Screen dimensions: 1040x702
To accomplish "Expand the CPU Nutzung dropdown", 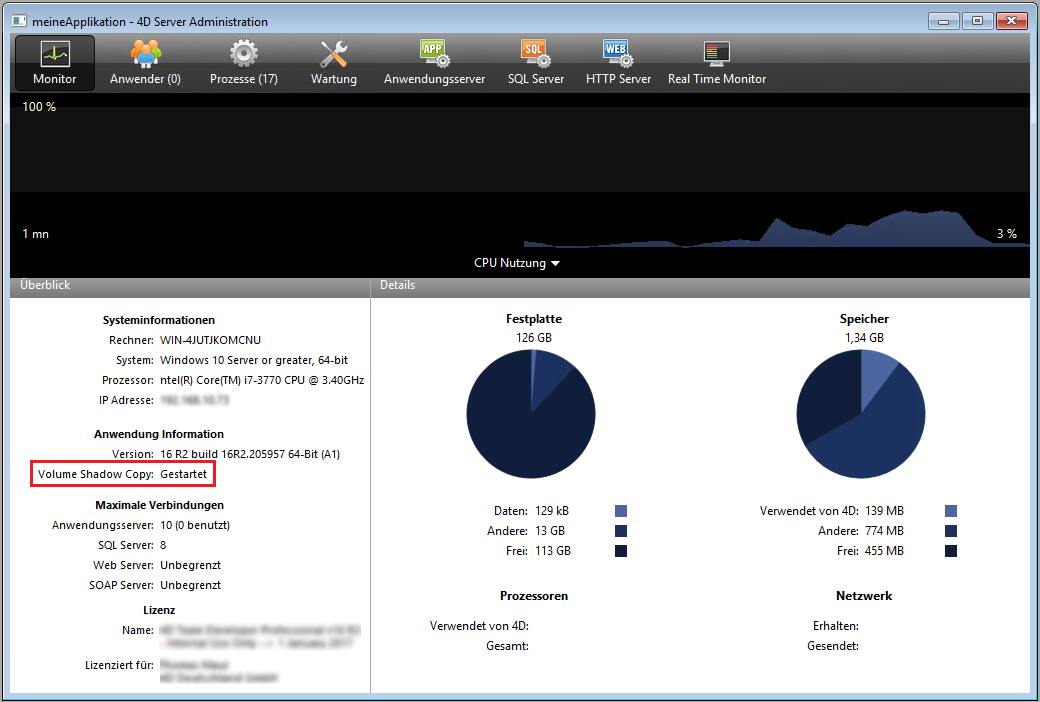I will click(x=517, y=263).
